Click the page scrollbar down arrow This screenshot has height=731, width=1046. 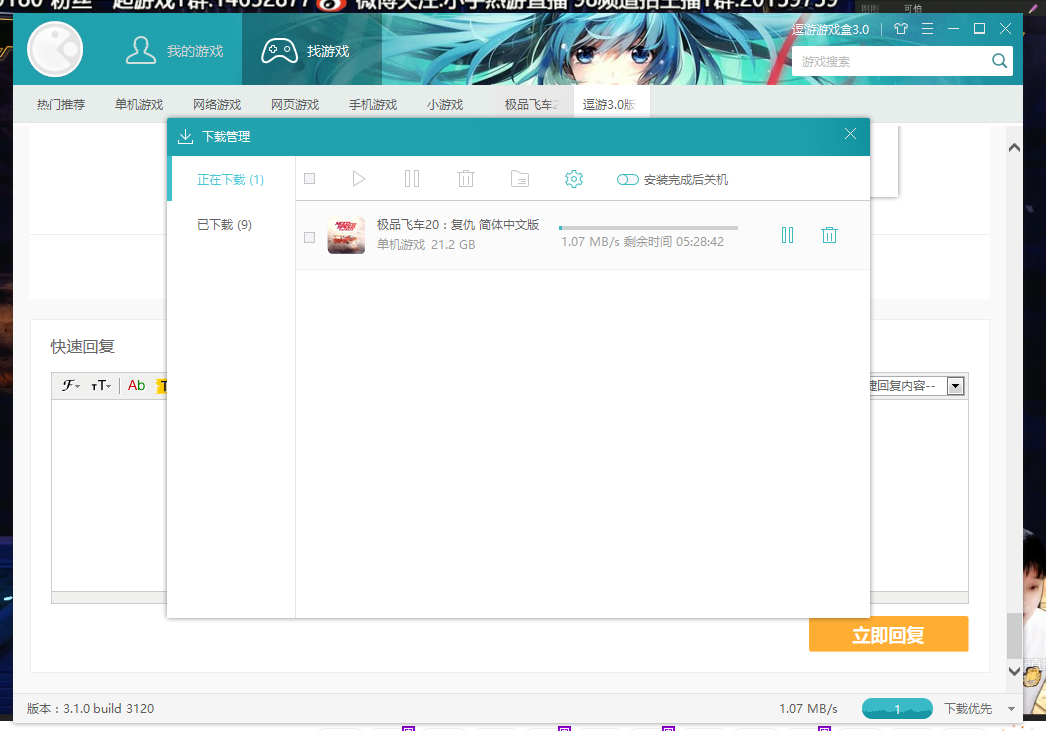pos(1014,672)
